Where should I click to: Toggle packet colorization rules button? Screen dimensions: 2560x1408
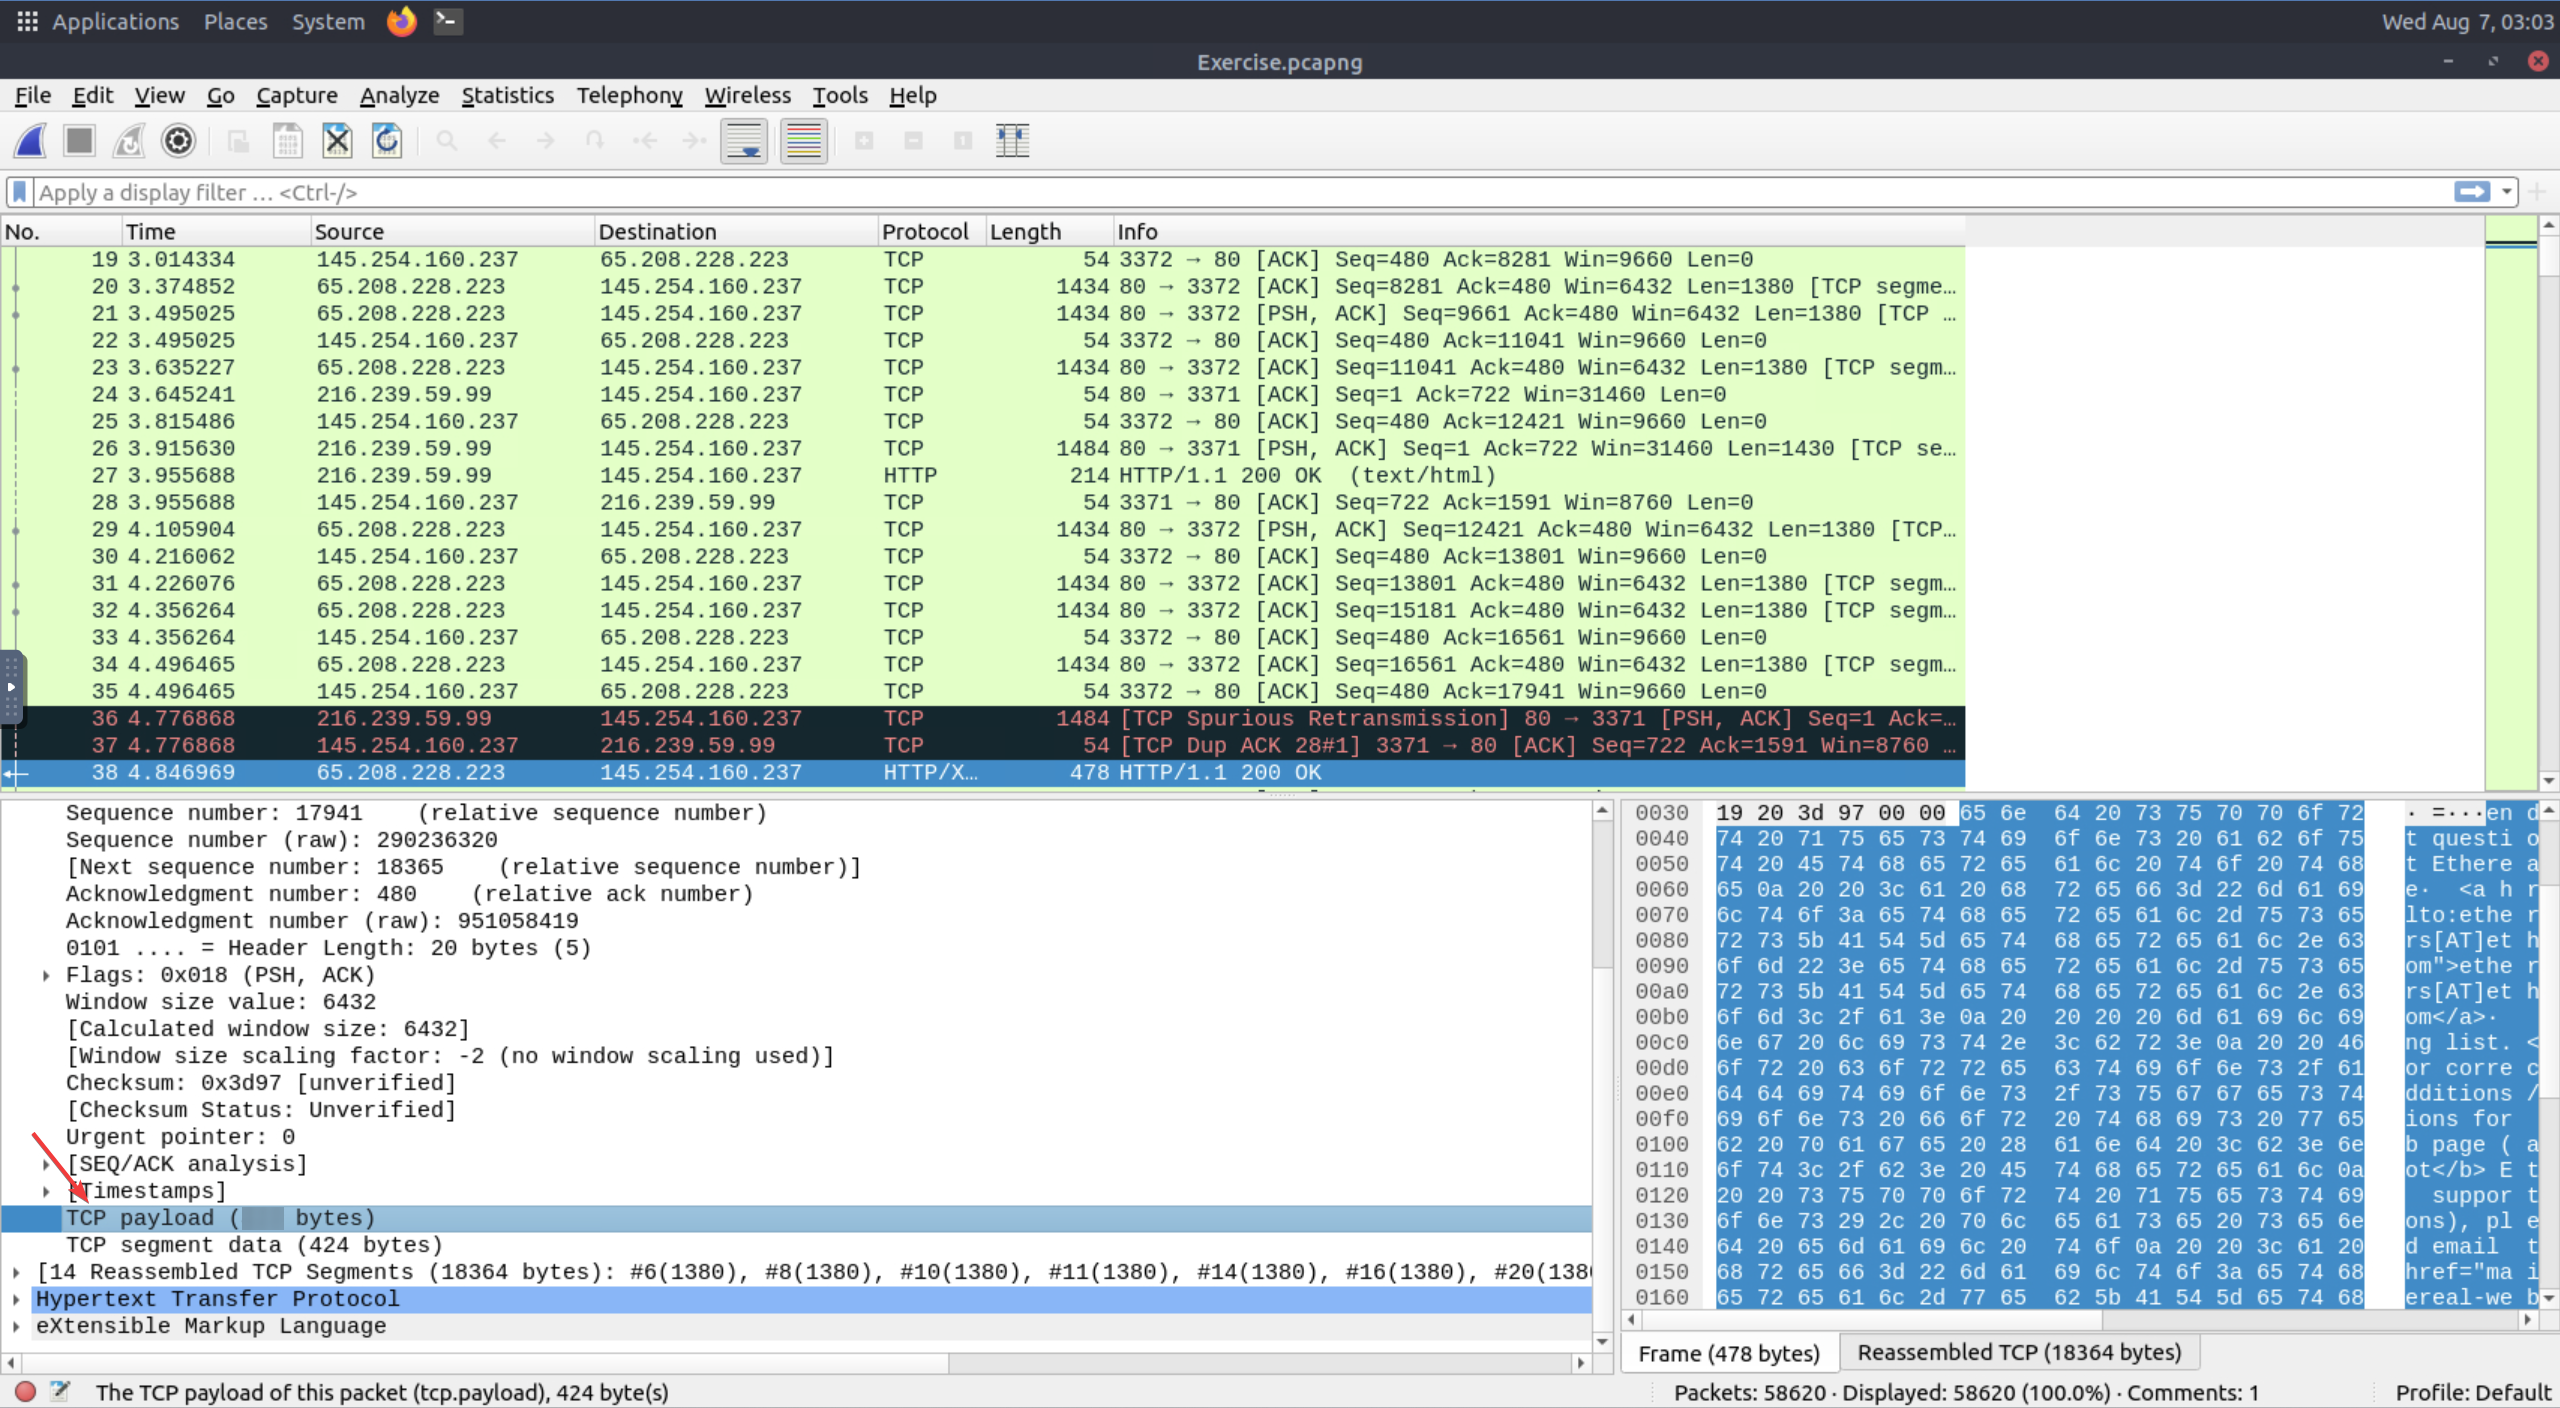(803, 141)
